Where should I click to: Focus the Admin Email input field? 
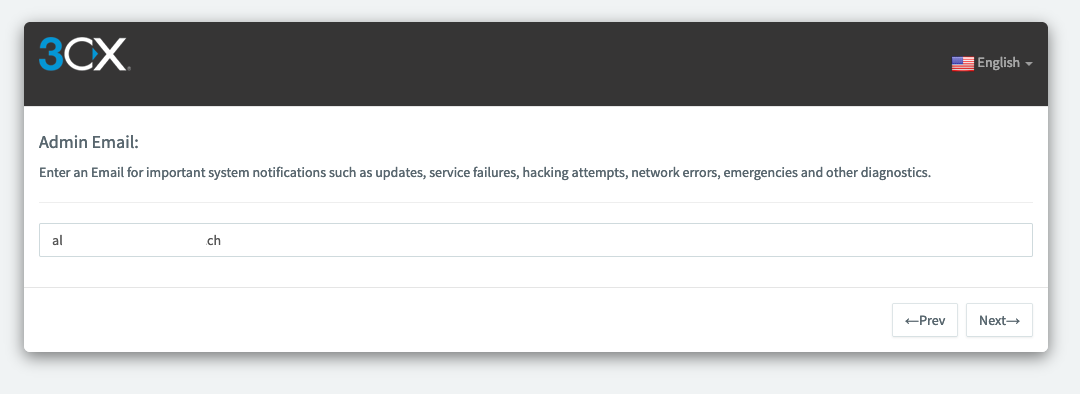click(x=535, y=240)
